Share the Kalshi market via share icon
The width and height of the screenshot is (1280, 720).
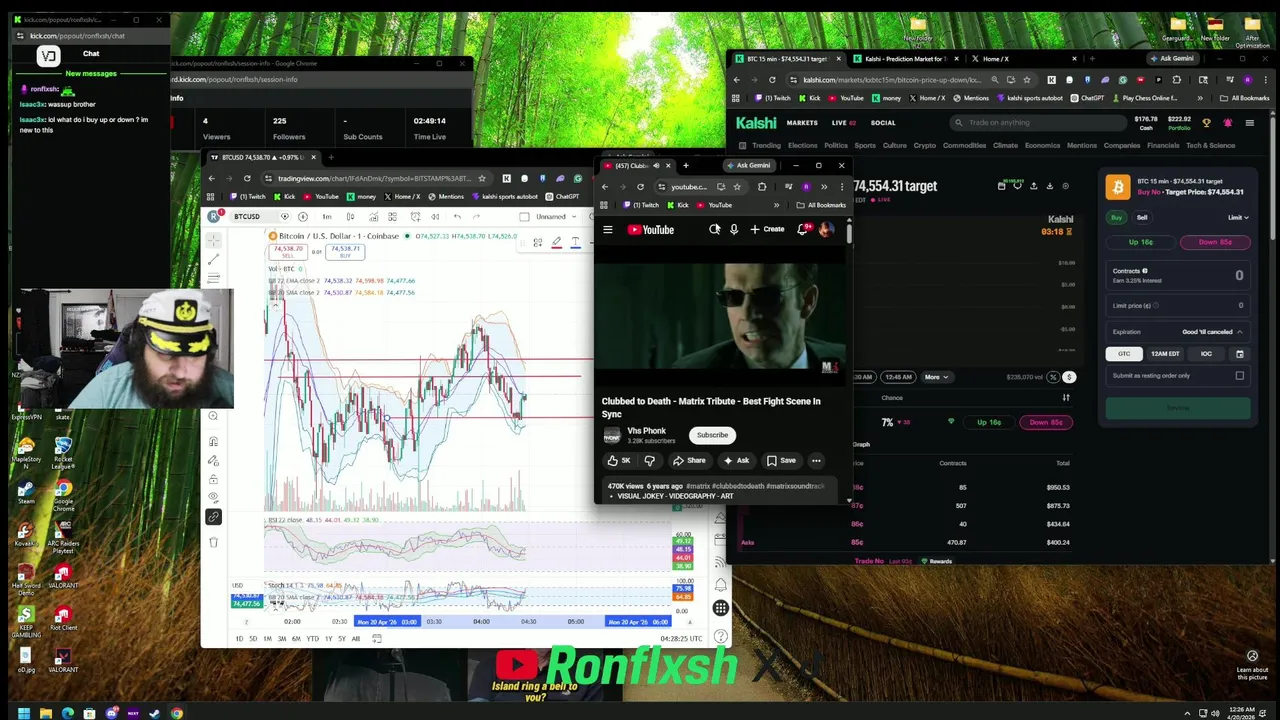1033,186
